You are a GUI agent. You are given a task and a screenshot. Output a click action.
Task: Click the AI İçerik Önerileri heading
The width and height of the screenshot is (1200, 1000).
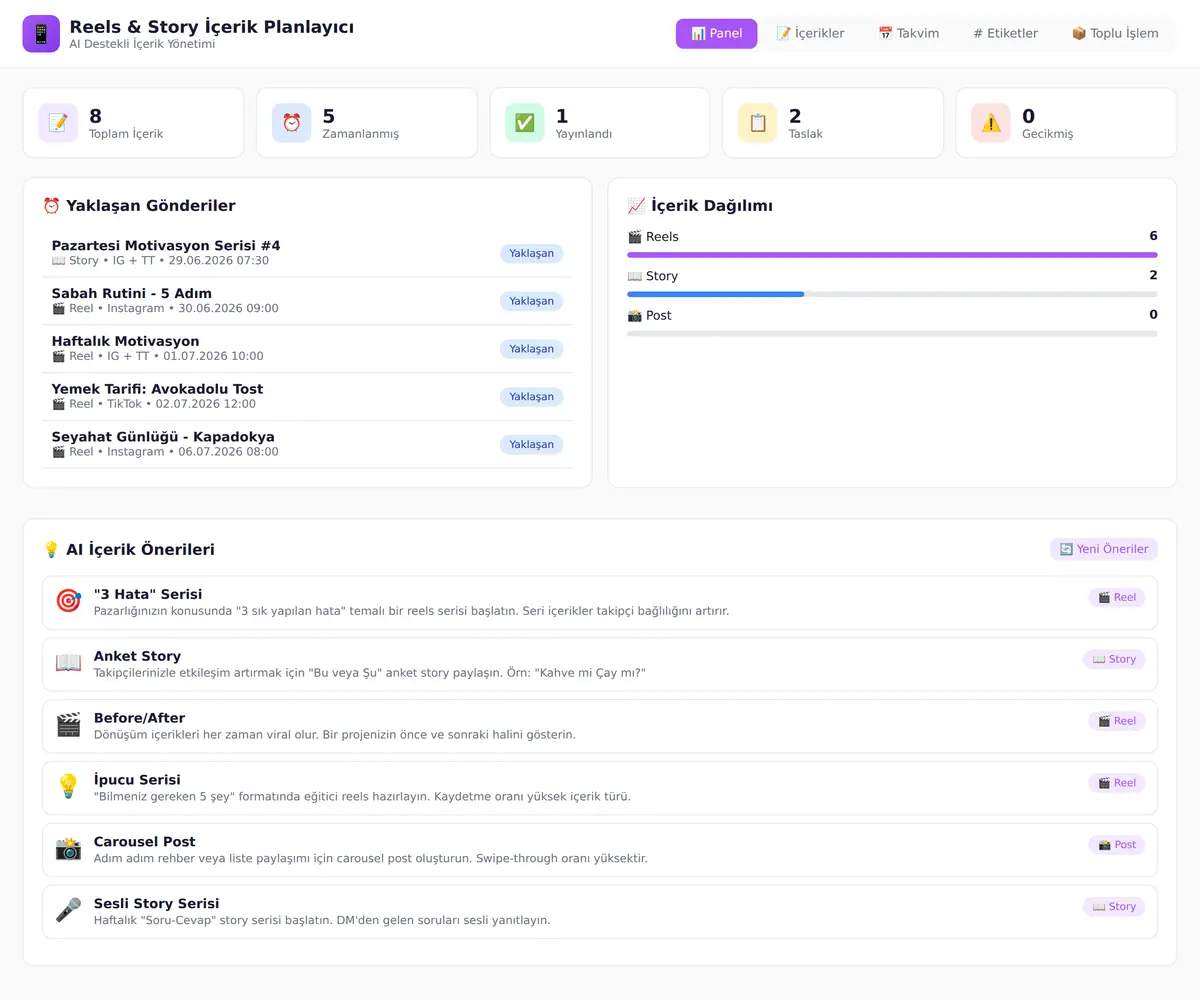pos(128,549)
